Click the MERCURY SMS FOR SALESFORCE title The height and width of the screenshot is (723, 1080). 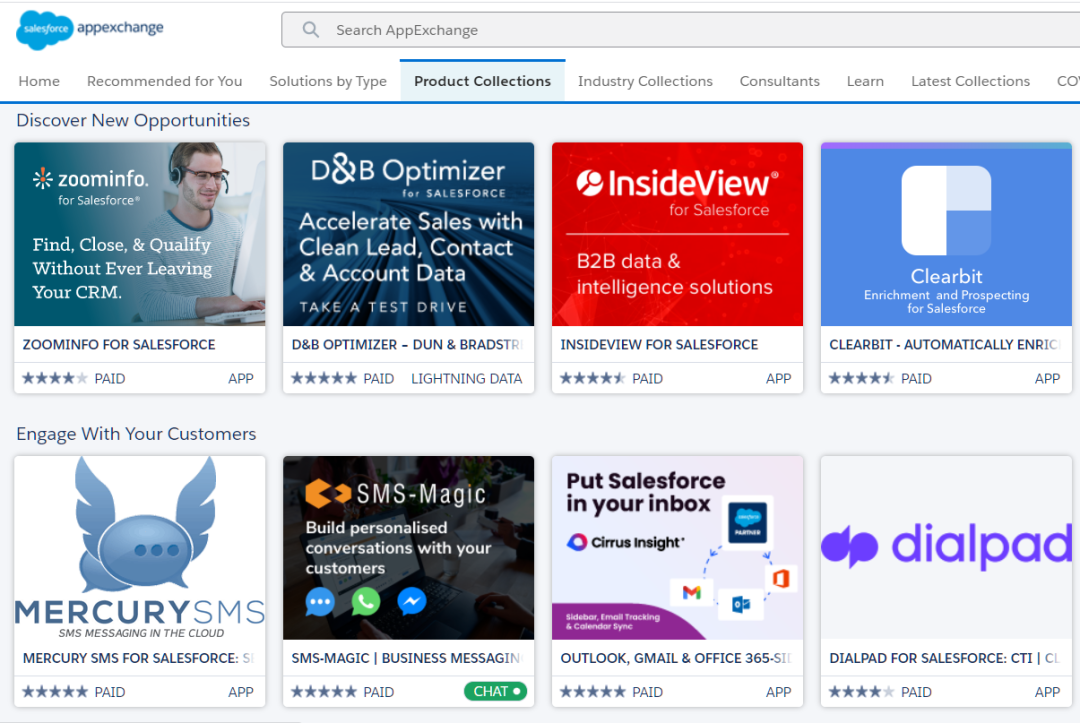pyautogui.click(x=139, y=658)
